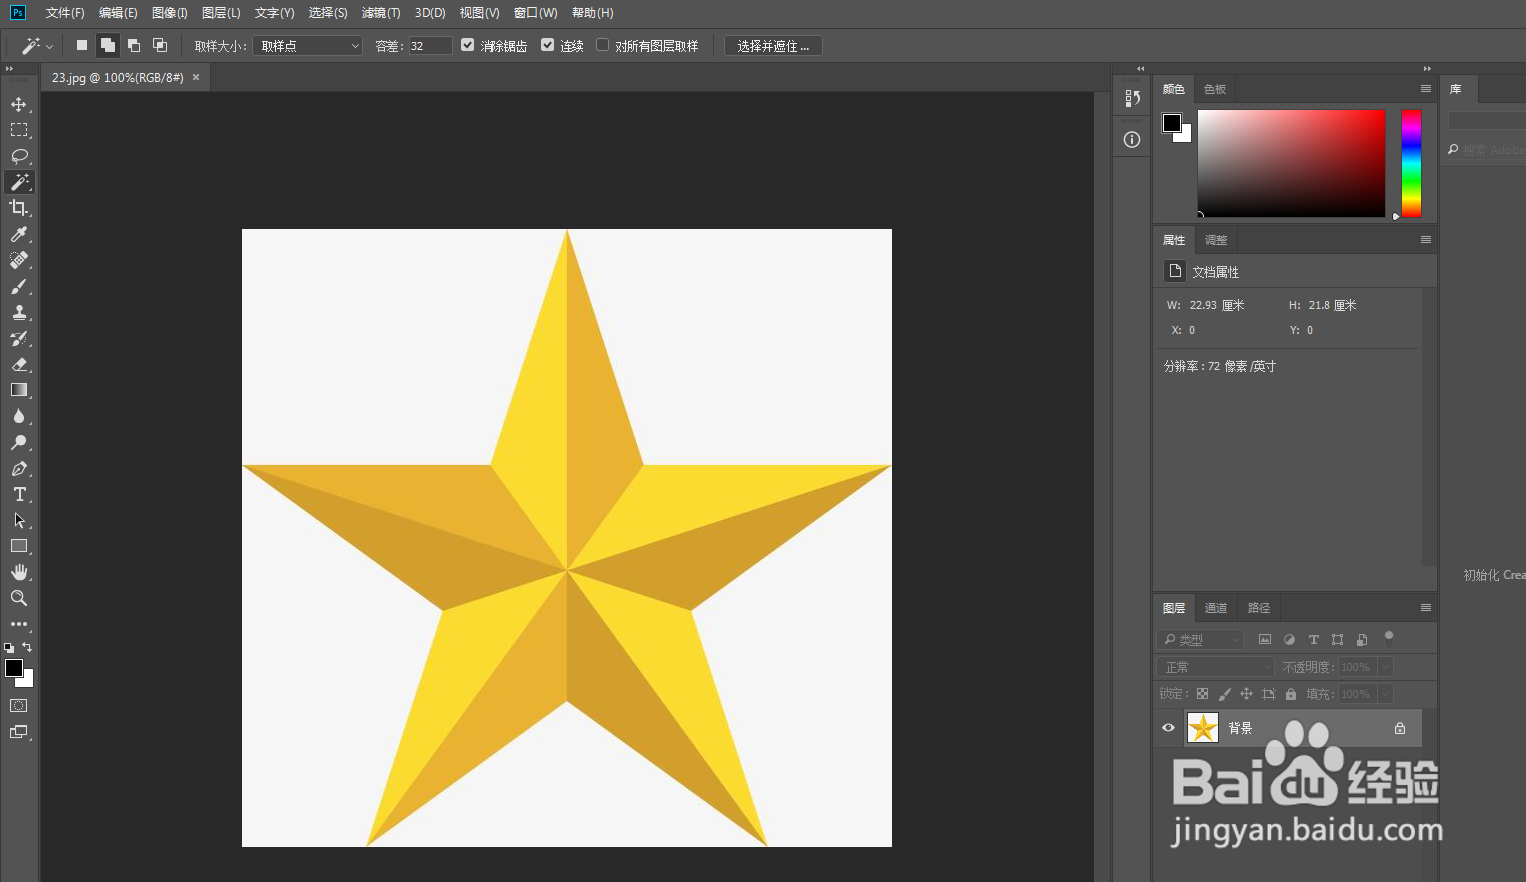
Task: Choose Add to Selection mode
Action: click(x=108, y=46)
